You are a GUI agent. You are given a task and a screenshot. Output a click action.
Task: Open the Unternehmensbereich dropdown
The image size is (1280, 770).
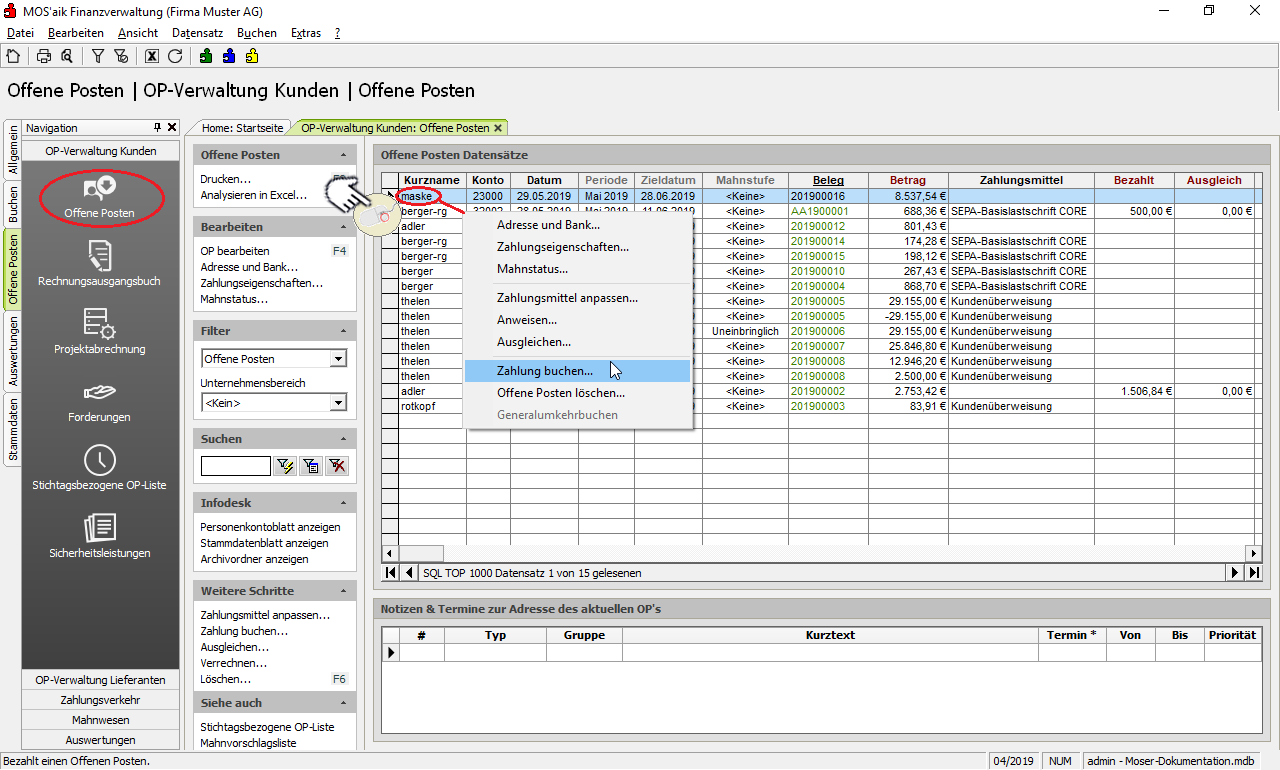pos(339,403)
